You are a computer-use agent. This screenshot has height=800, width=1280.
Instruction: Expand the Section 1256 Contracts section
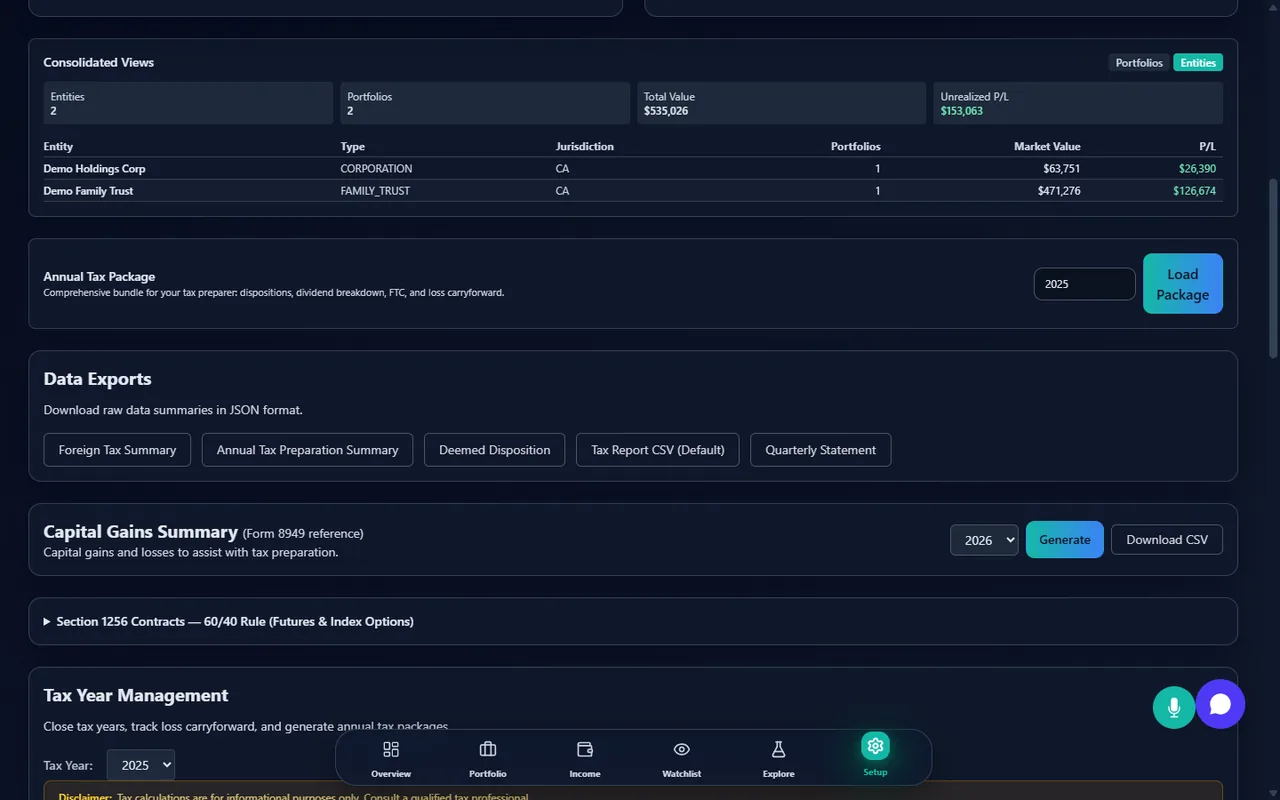click(633, 621)
